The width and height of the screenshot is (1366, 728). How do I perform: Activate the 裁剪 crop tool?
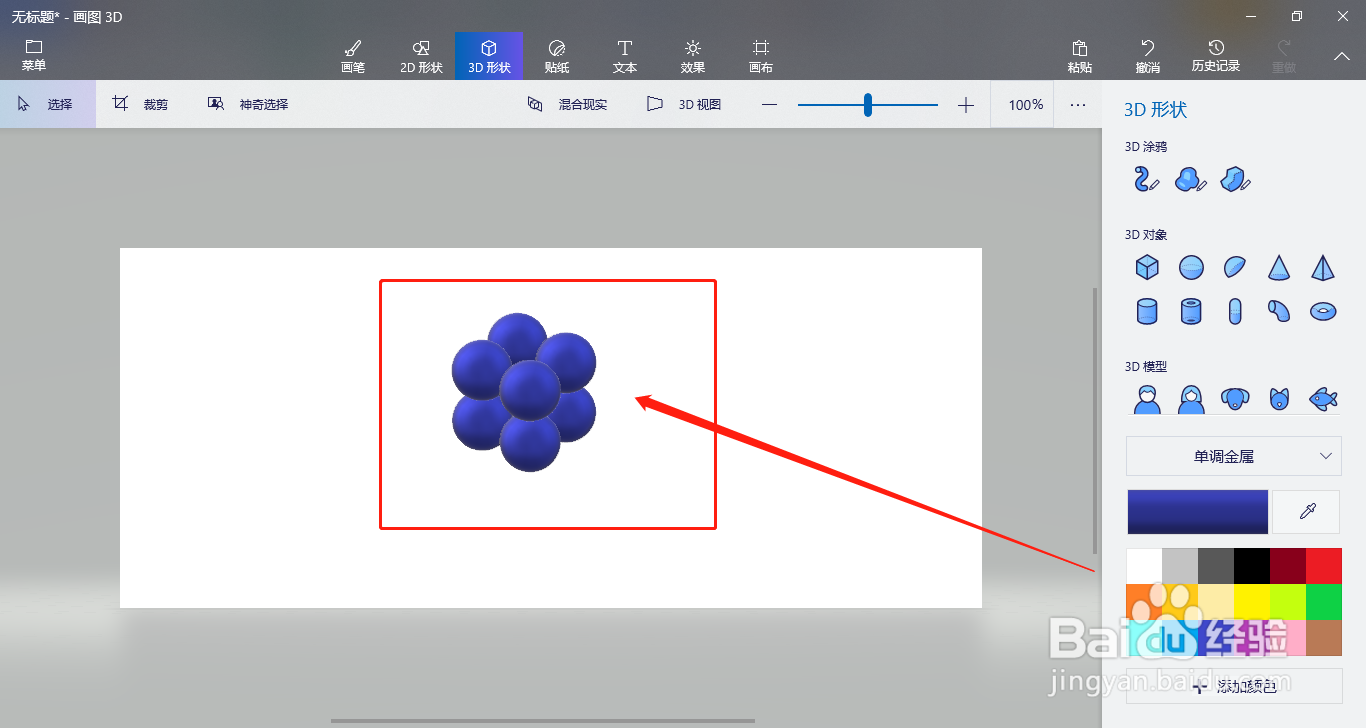(x=141, y=104)
